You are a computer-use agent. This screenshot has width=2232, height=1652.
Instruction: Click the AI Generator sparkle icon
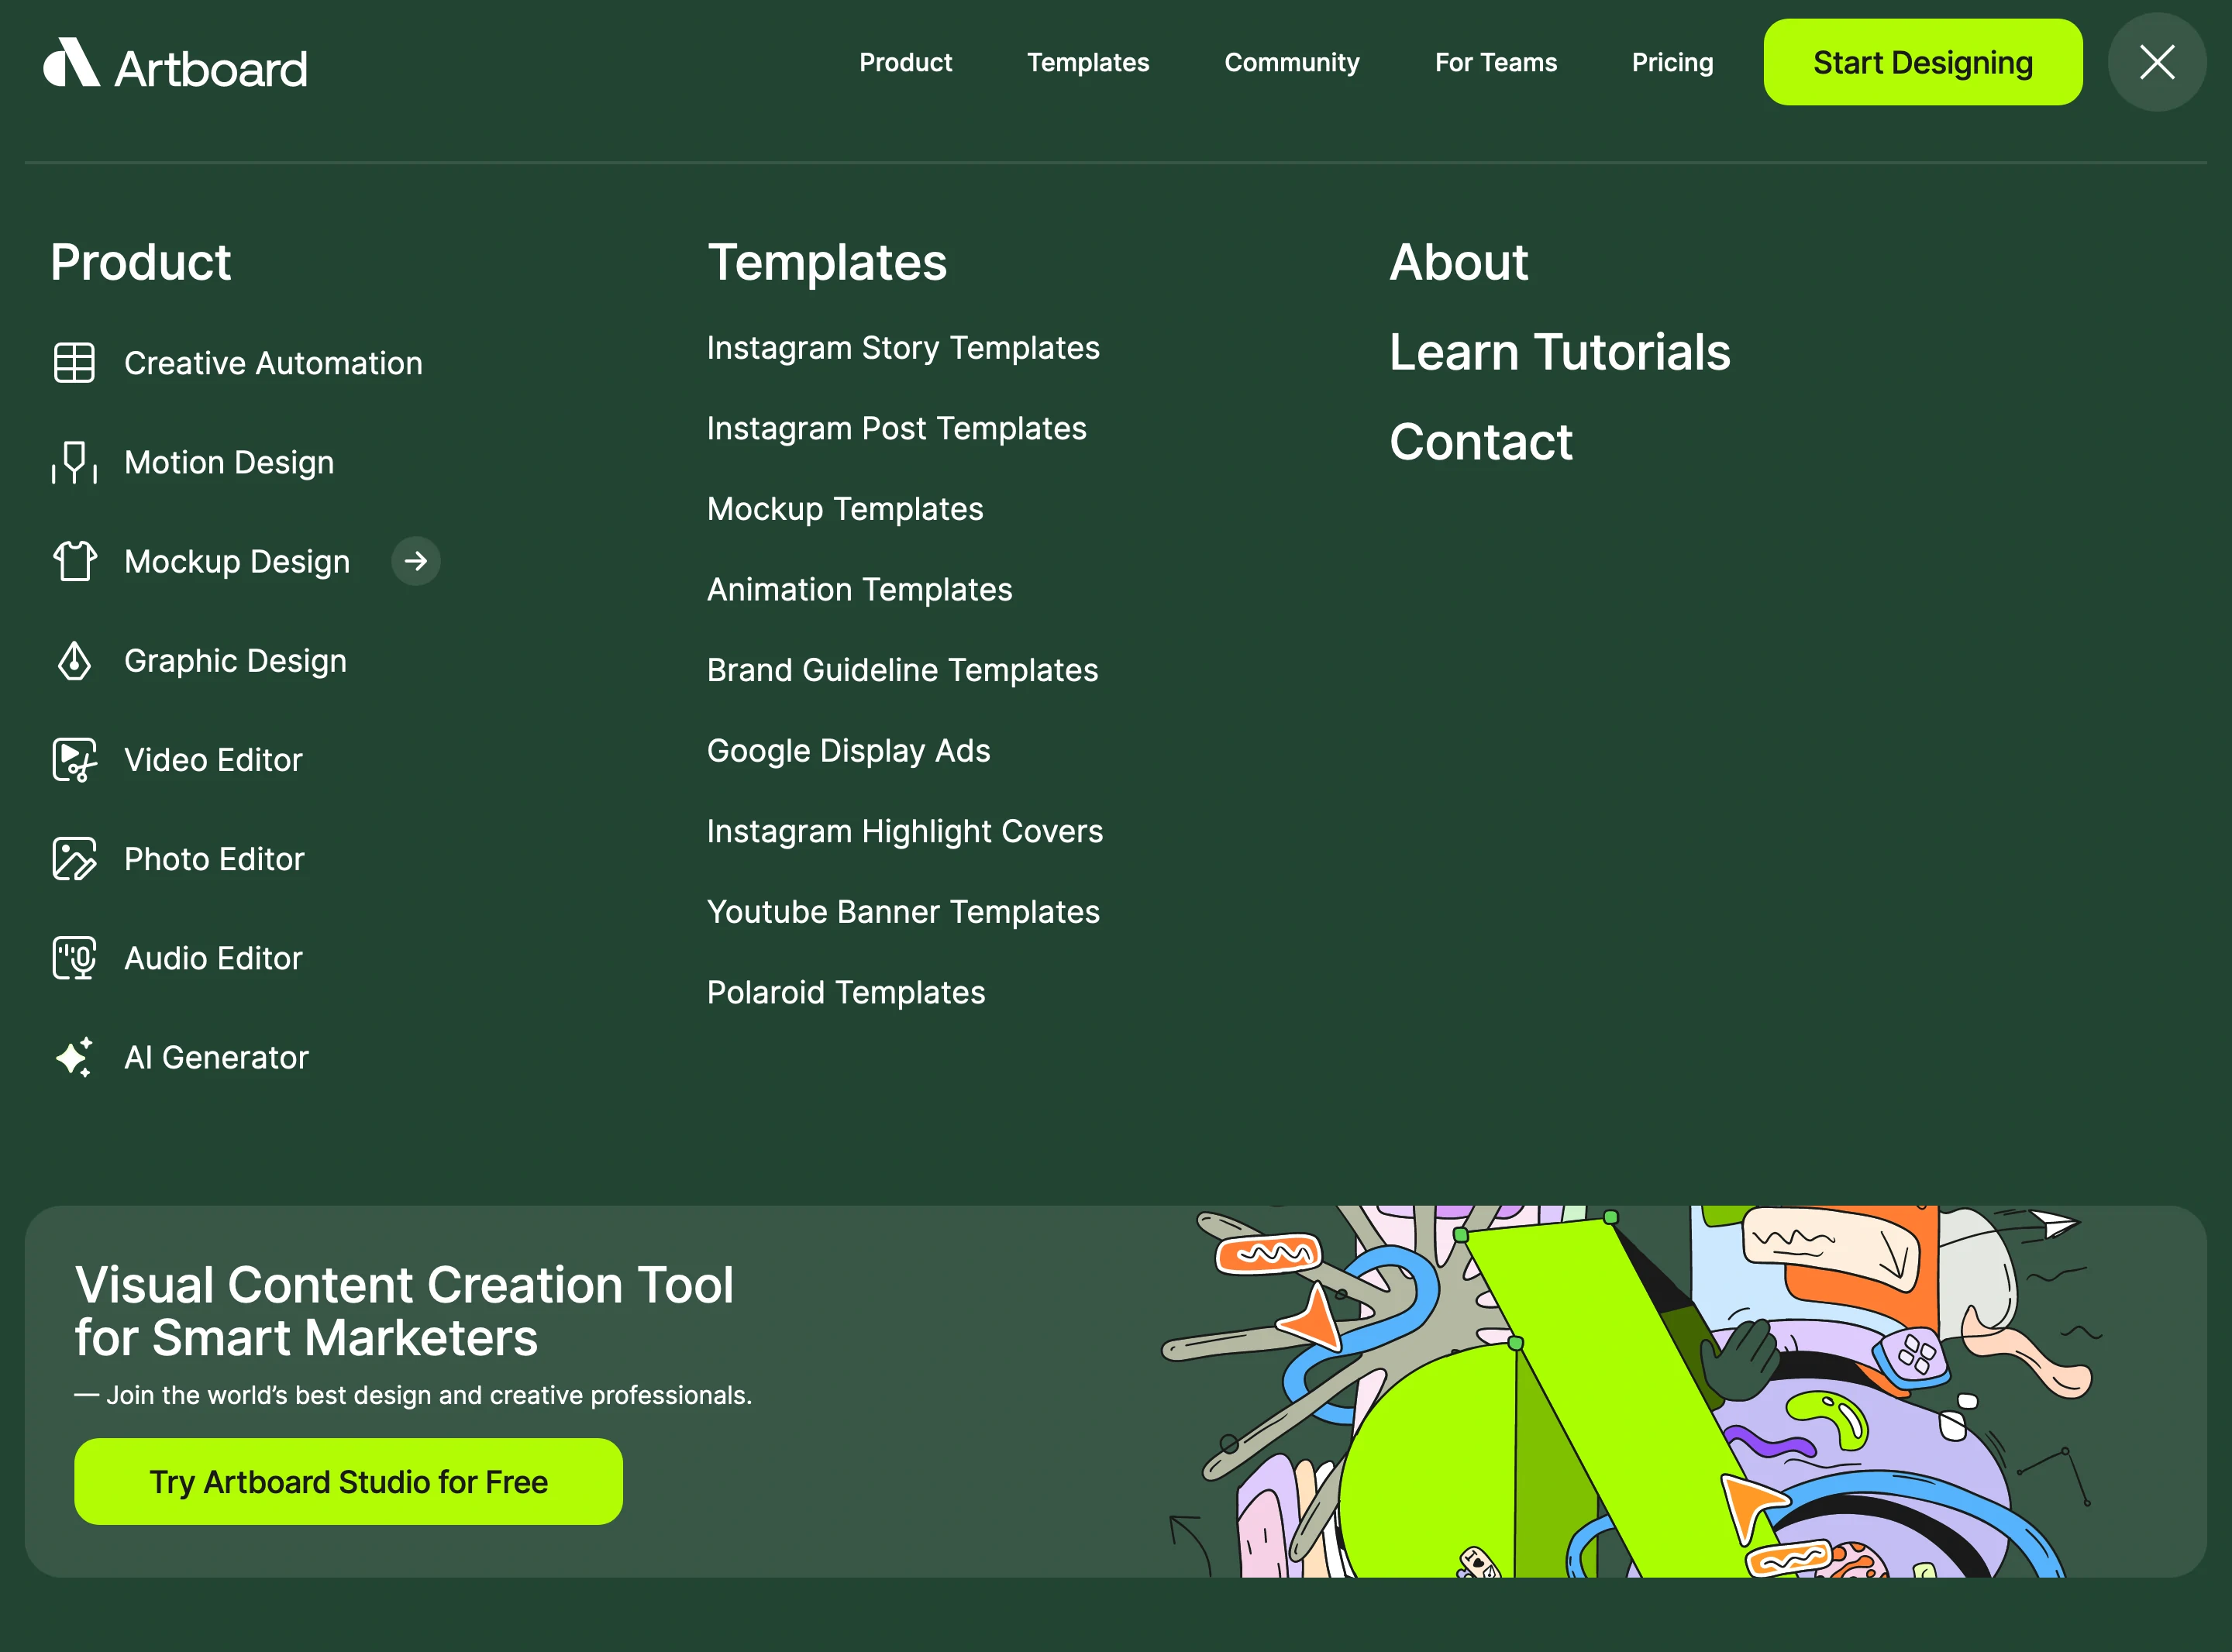tap(74, 1057)
